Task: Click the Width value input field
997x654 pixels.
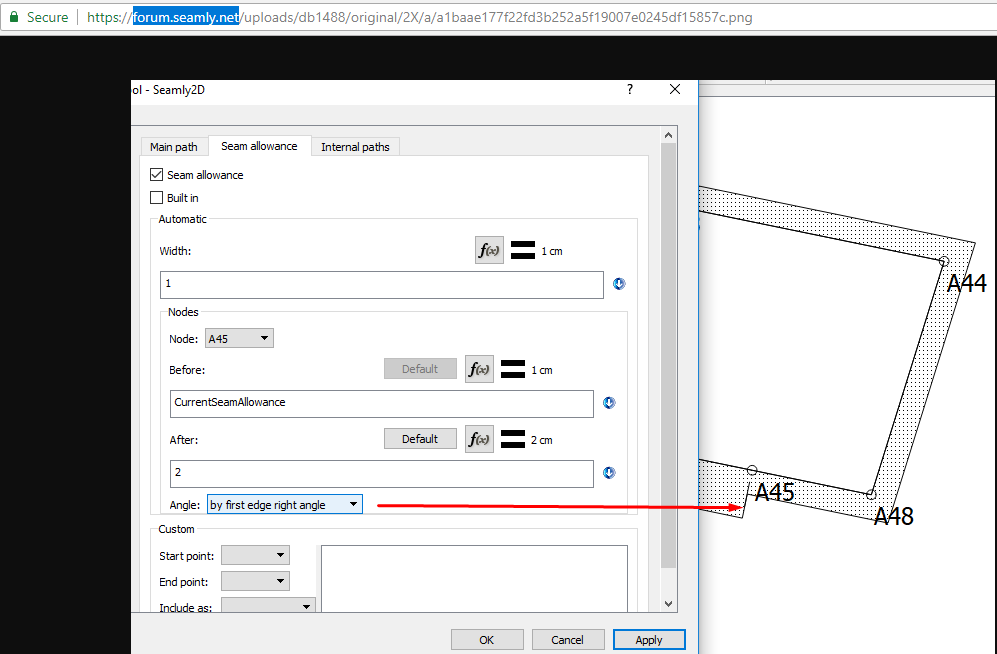Action: click(x=381, y=285)
